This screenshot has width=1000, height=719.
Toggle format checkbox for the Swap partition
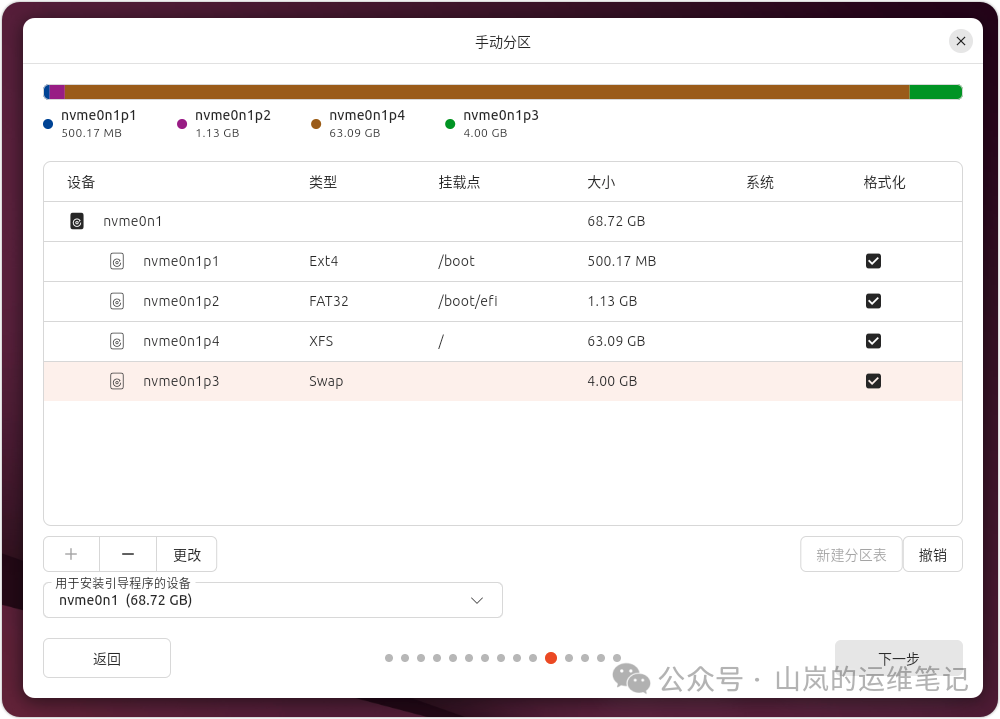[873, 381]
